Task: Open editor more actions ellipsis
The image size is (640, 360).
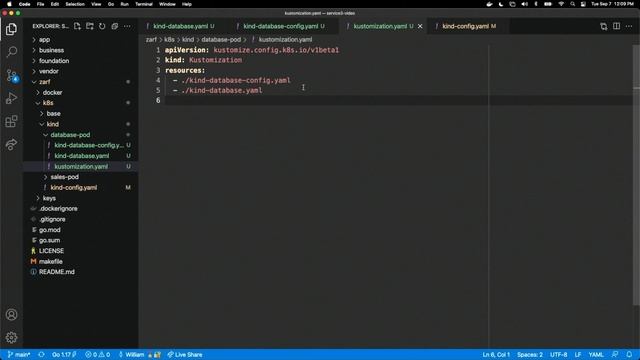Action: pos(629,26)
